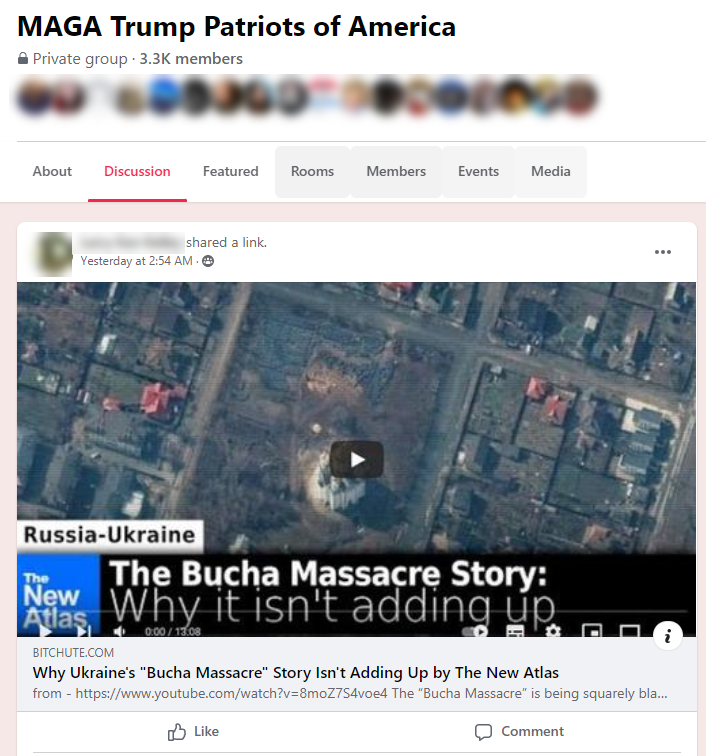706x756 pixels.
Task: Like the shared post
Action: [193, 731]
